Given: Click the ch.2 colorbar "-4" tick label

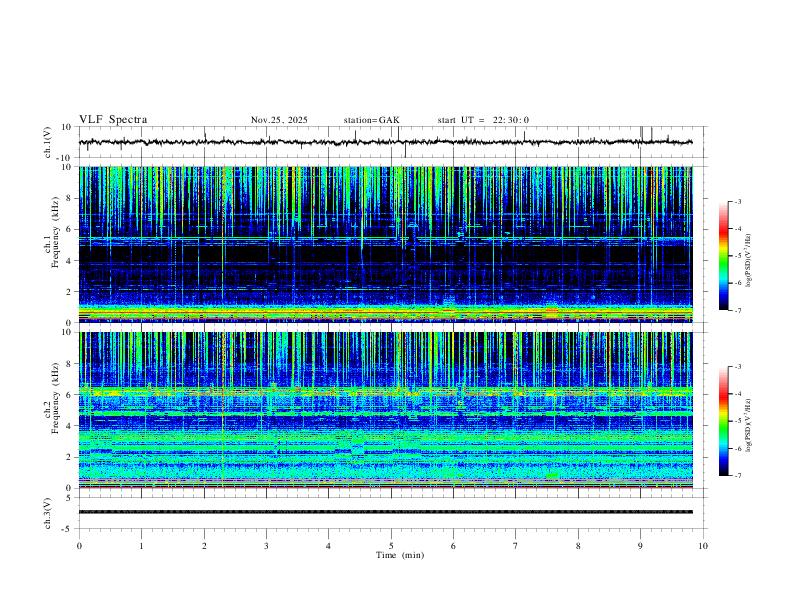Looking at the screenshot, I should coord(738,393).
